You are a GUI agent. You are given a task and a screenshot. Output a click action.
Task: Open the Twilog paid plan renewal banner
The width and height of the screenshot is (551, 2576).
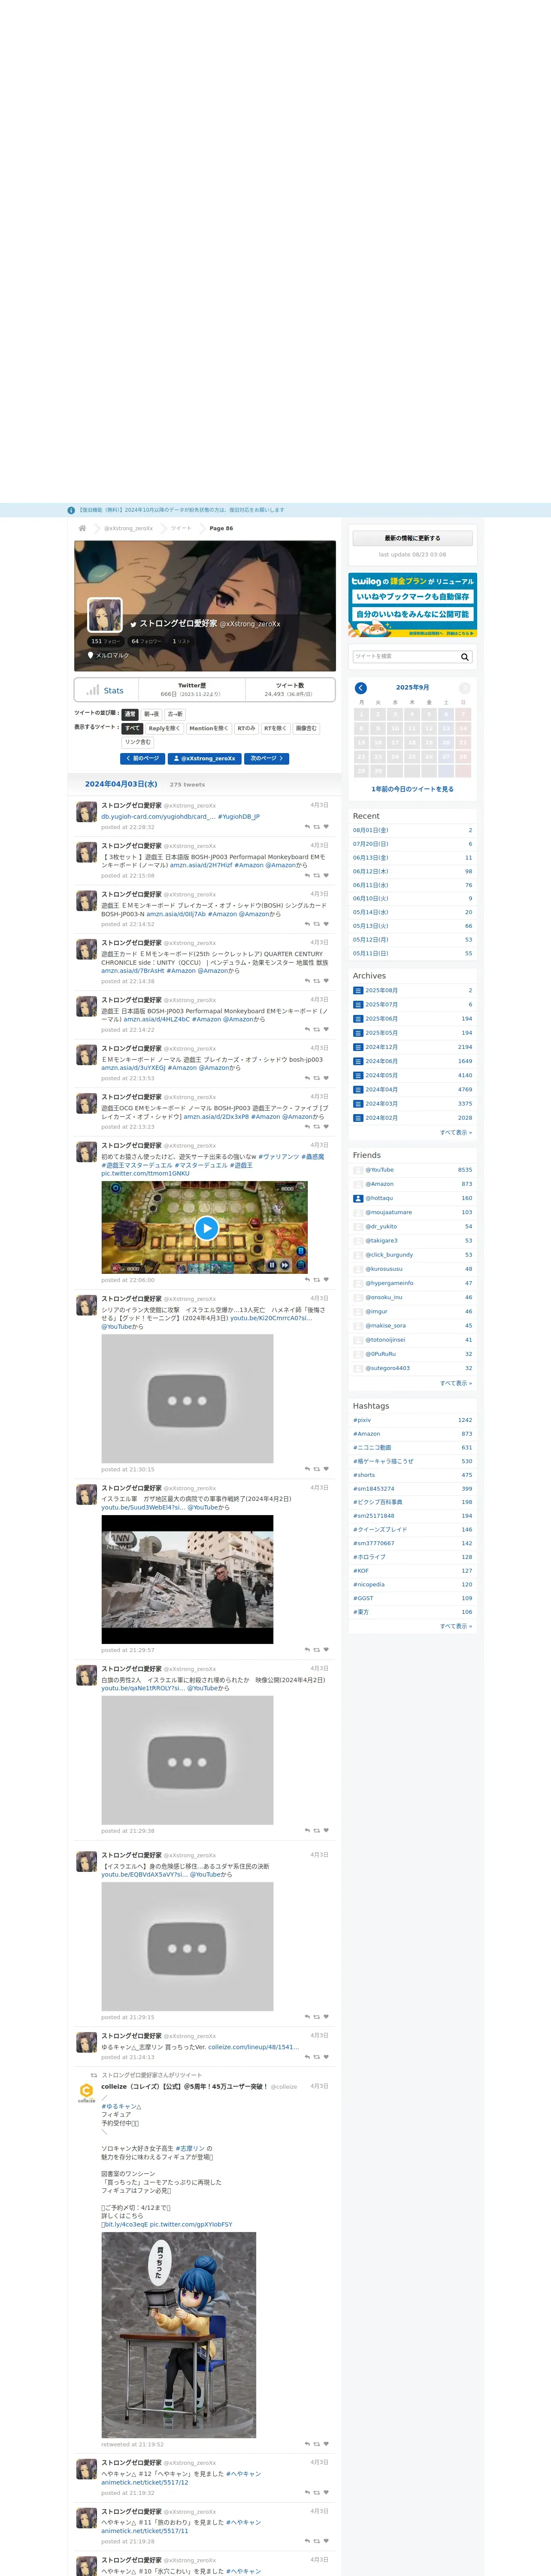tap(412, 605)
